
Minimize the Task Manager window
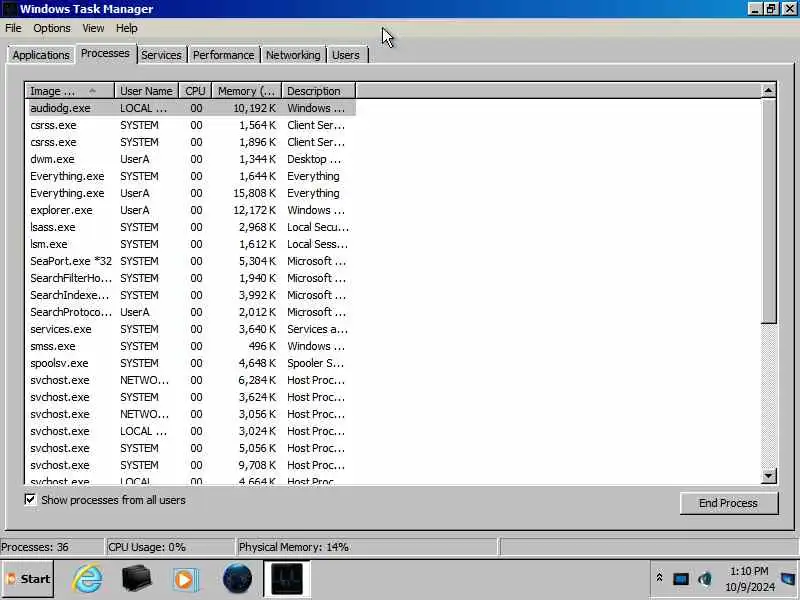click(x=756, y=9)
